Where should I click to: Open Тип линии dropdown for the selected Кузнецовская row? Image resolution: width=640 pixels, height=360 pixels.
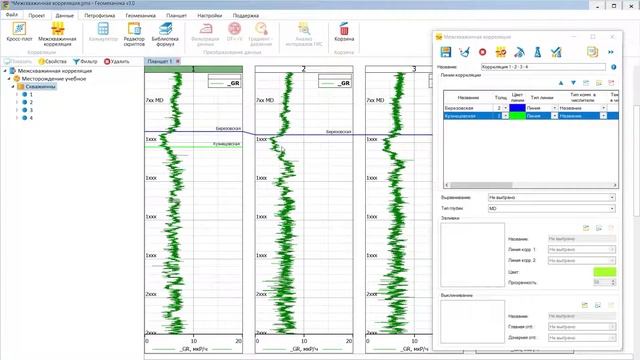[x=554, y=116]
